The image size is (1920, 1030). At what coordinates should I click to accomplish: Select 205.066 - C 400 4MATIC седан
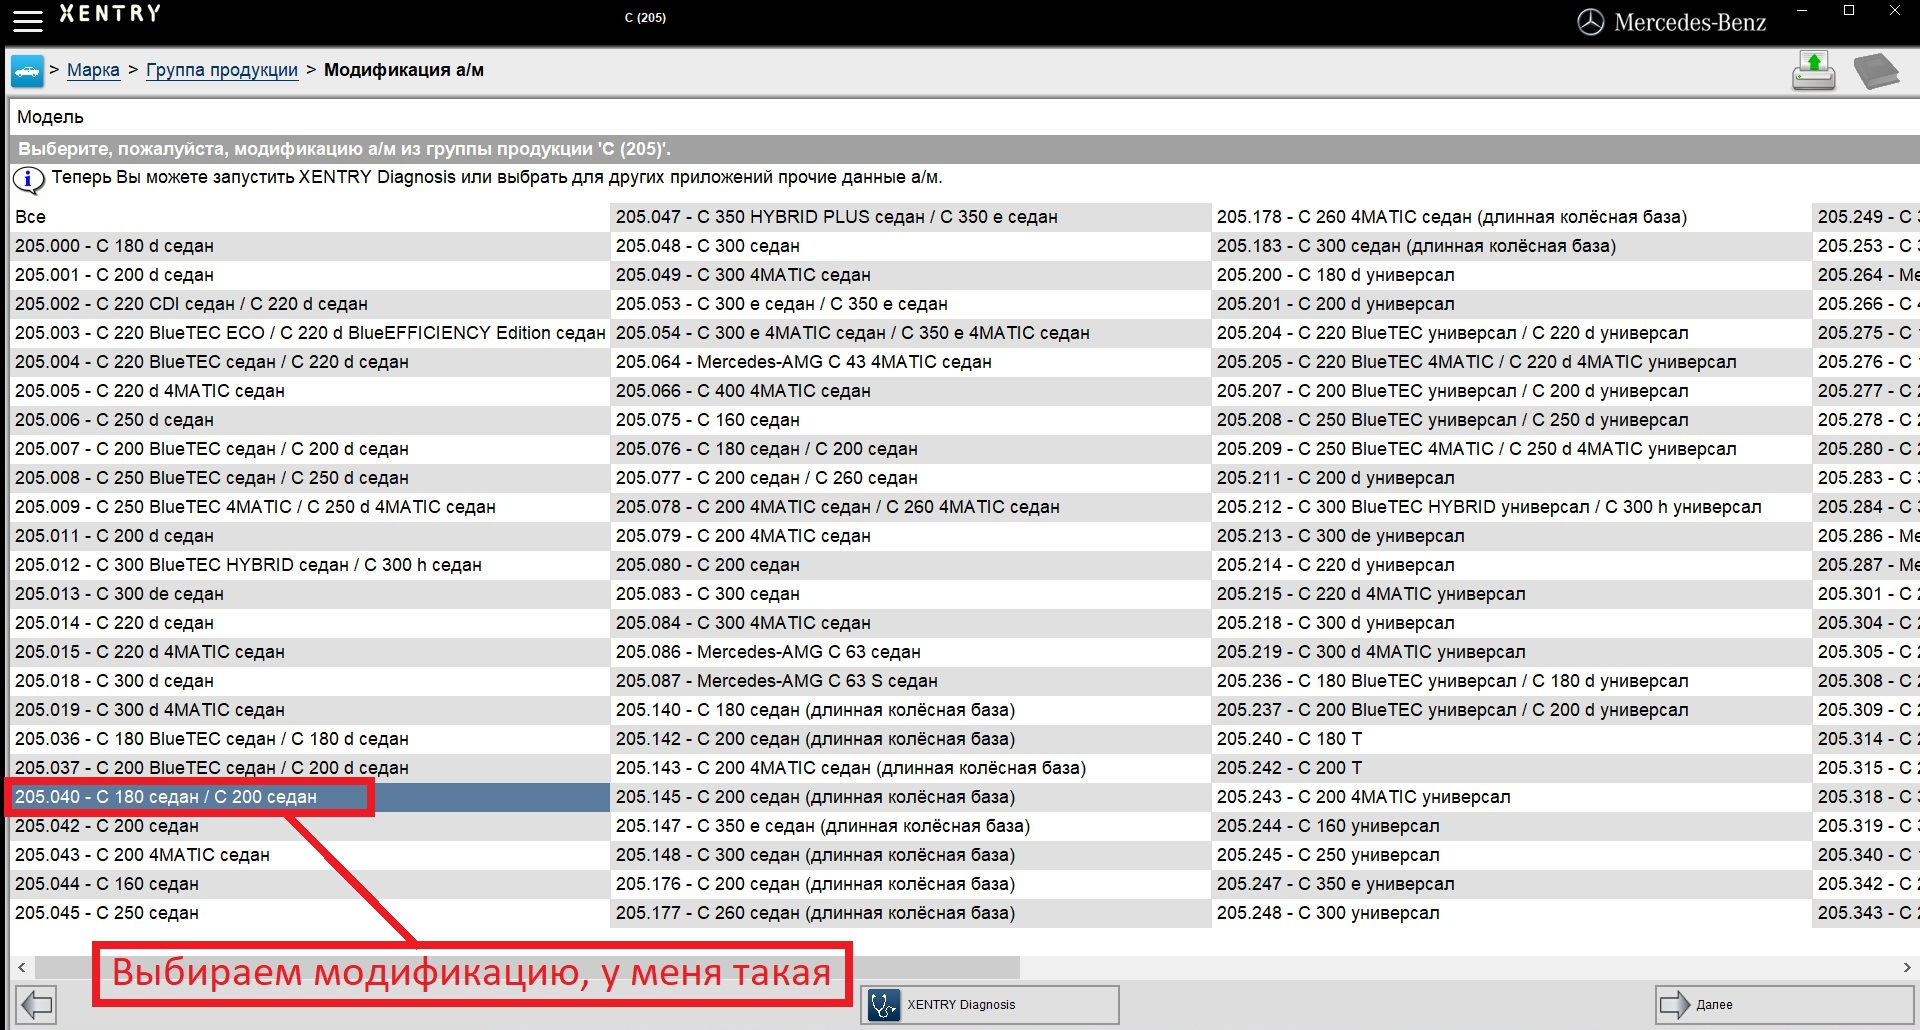[911, 391]
